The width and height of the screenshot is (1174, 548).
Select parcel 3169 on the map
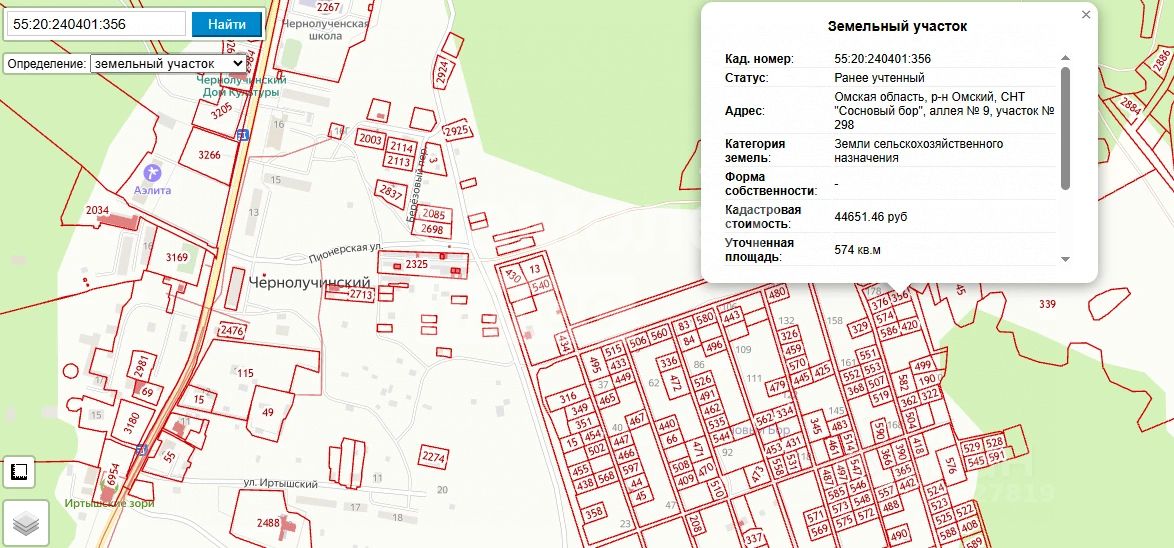click(x=177, y=257)
